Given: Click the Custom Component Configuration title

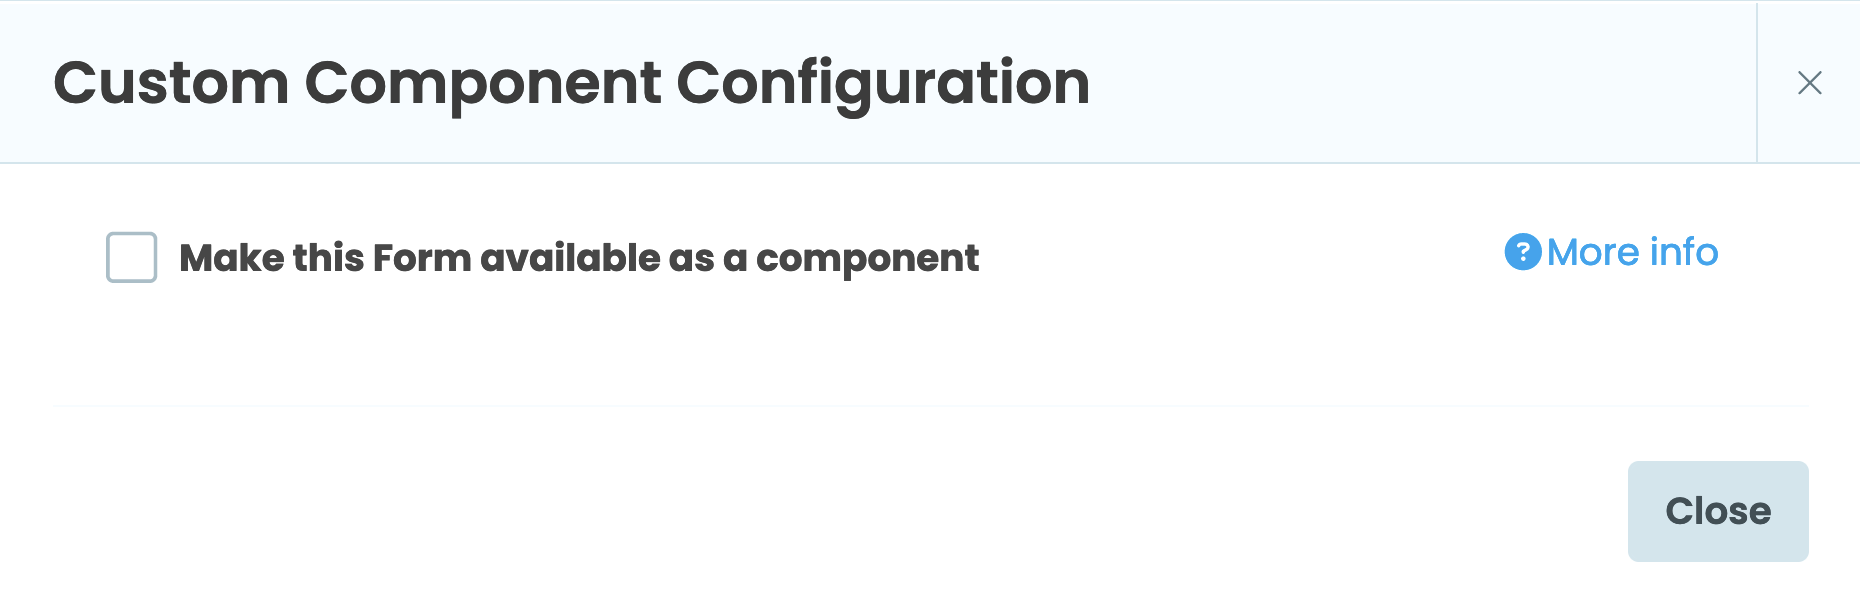Looking at the screenshot, I should coord(573,83).
